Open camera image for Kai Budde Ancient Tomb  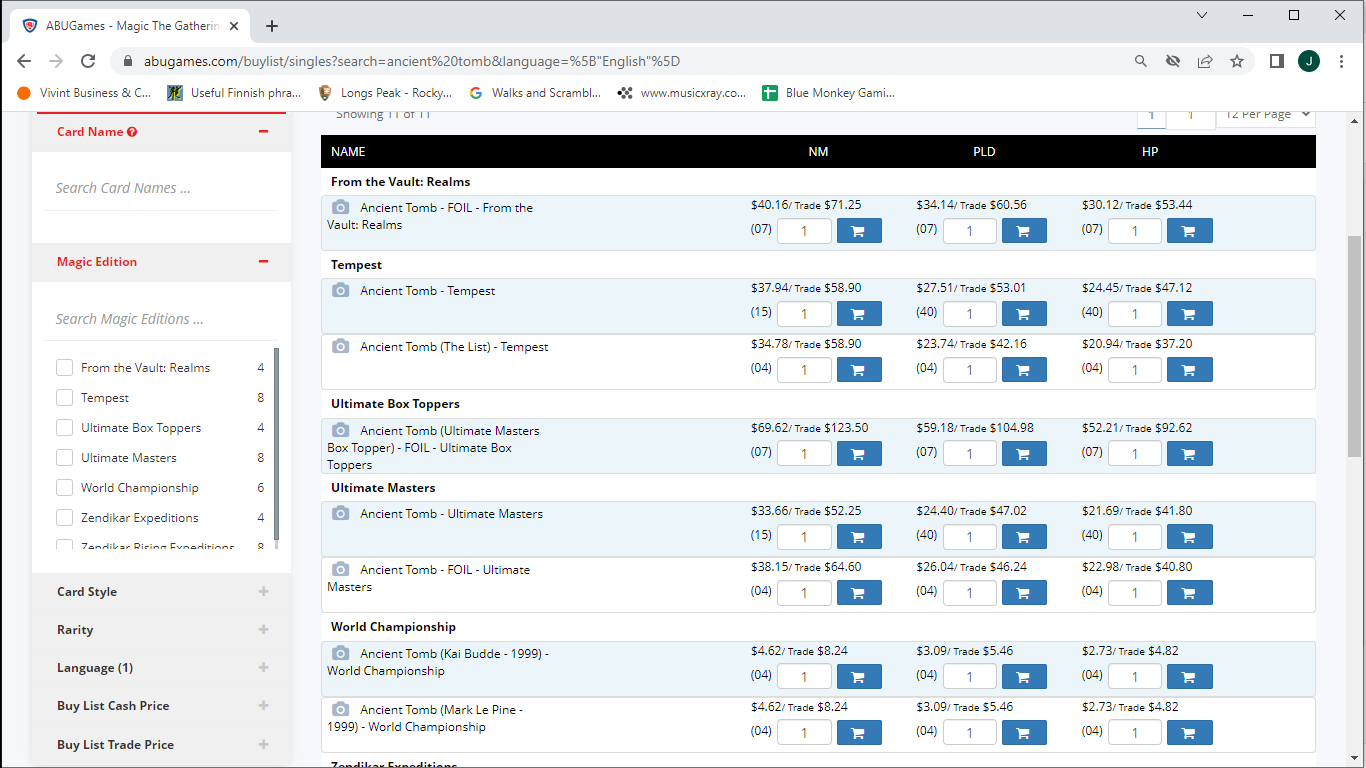341,653
